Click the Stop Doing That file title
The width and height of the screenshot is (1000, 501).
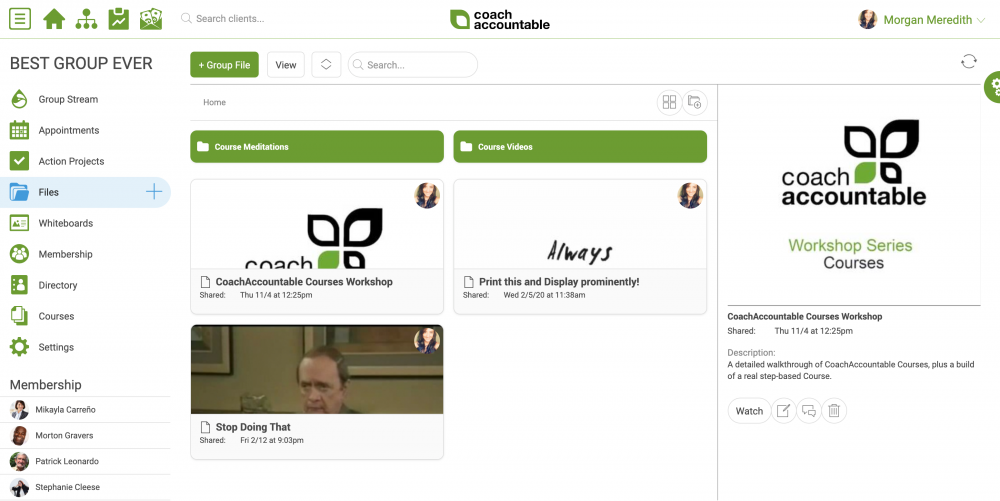[x=253, y=427]
